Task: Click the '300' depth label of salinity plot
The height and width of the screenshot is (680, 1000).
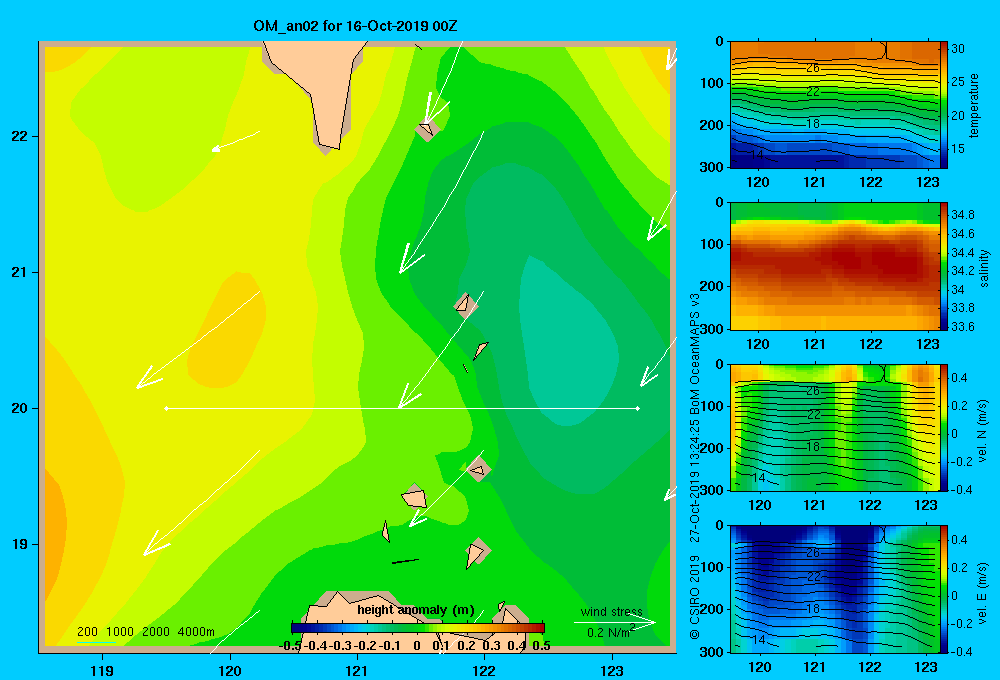Action: pos(712,329)
